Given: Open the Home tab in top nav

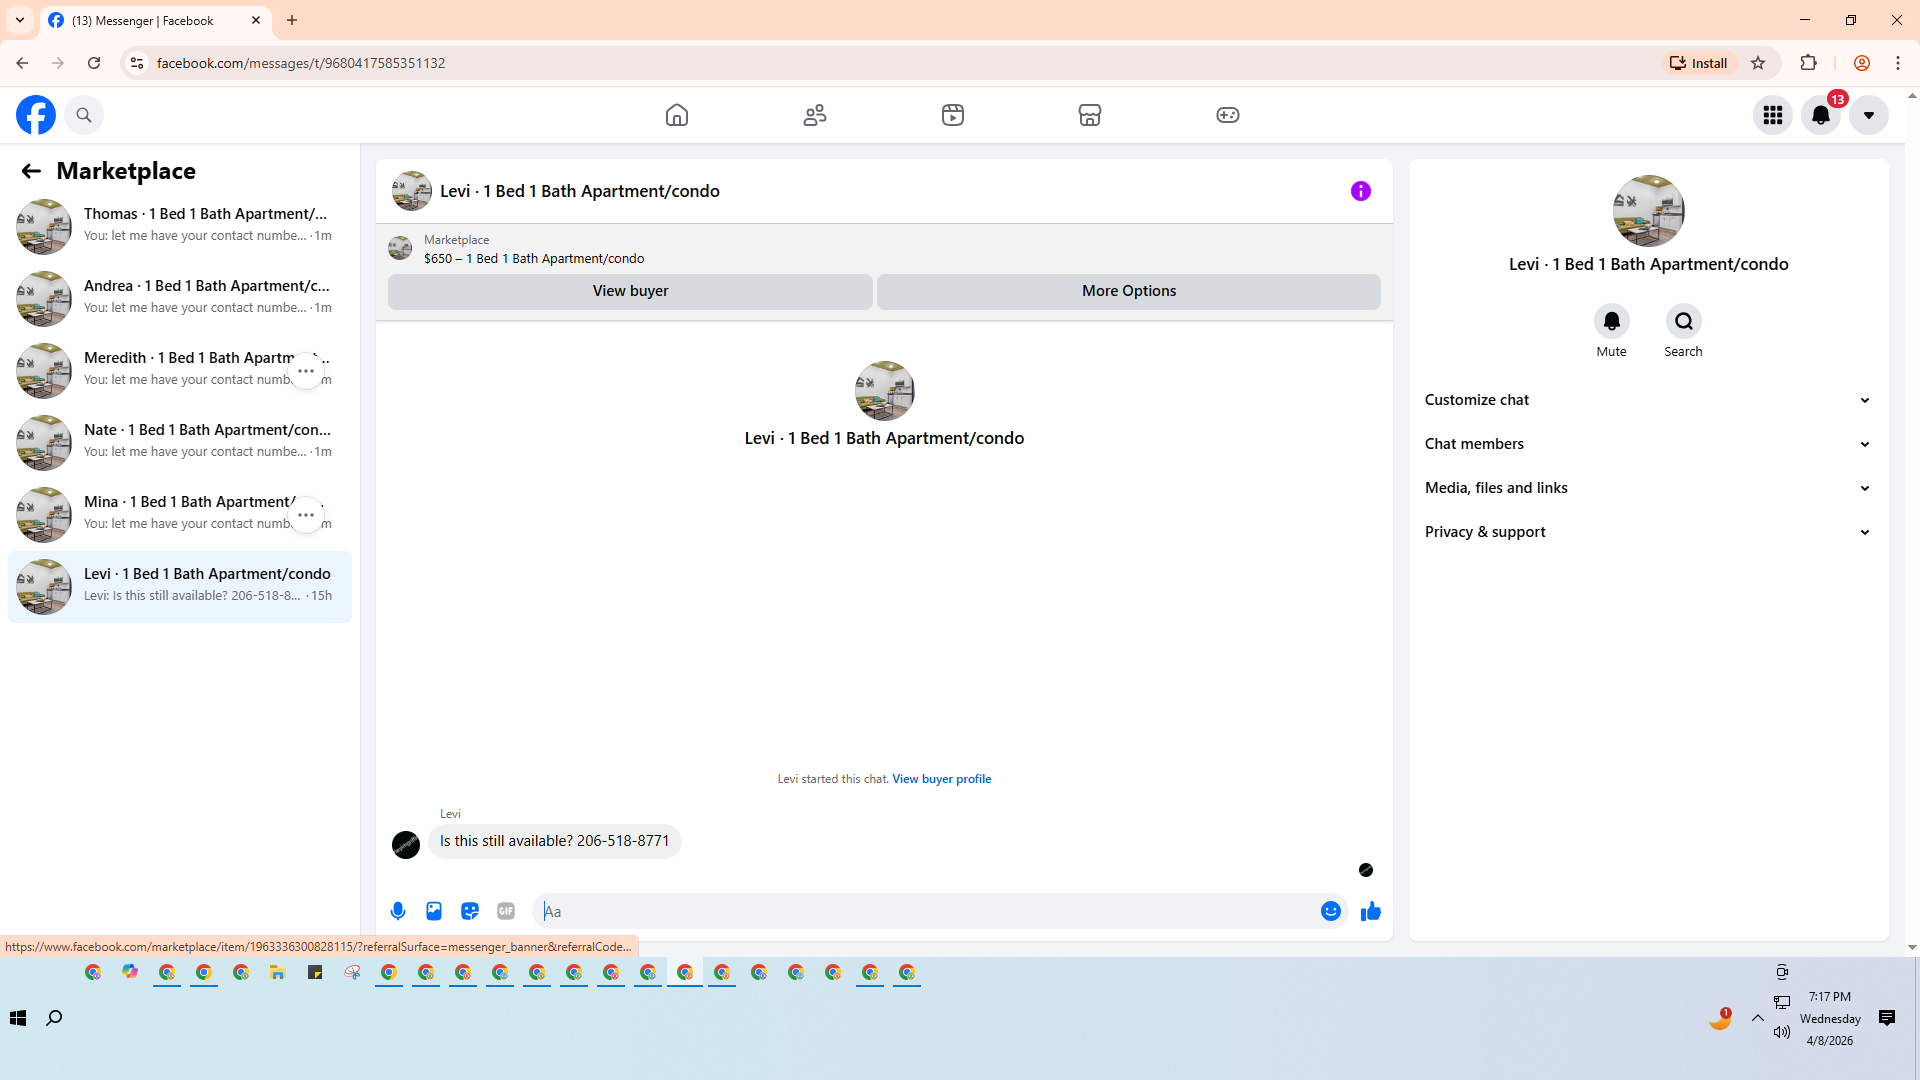Looking at the screenshot, I should [677, 115].
